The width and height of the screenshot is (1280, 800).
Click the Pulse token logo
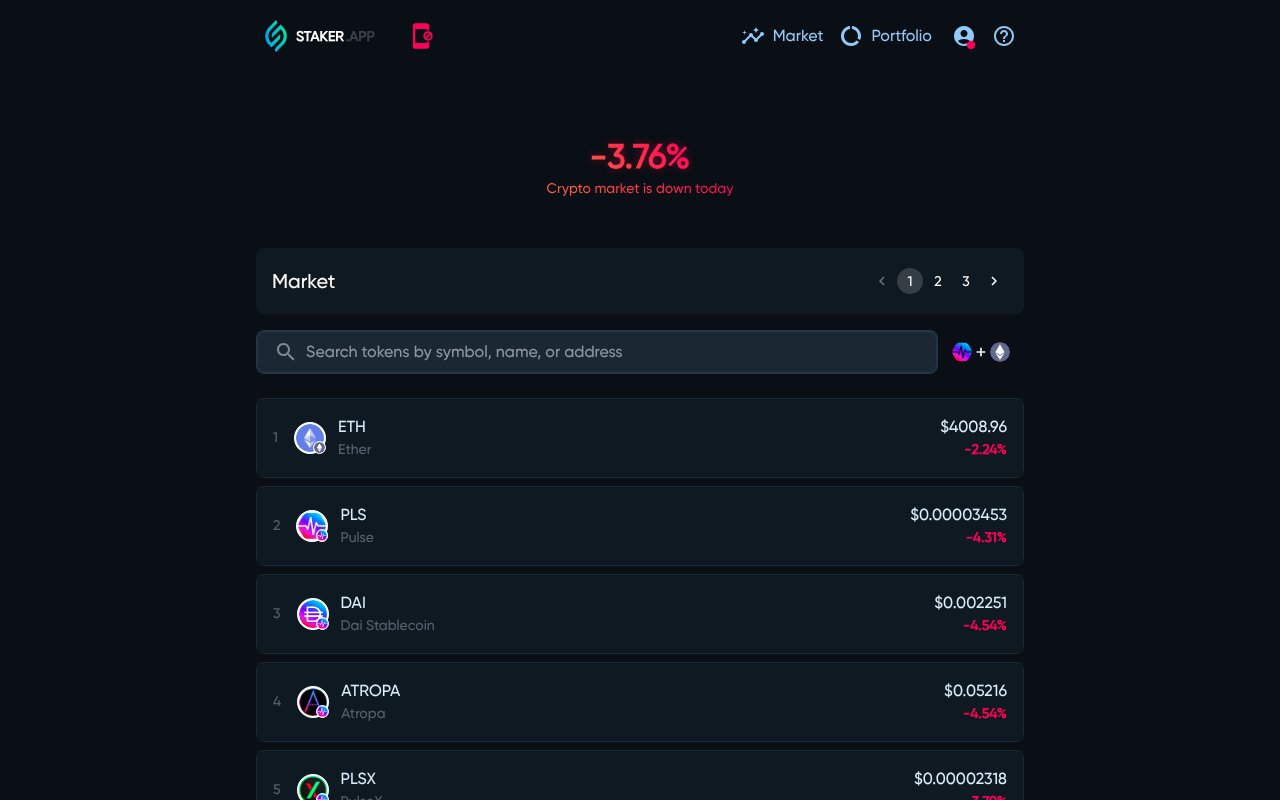tap(310, 525)
